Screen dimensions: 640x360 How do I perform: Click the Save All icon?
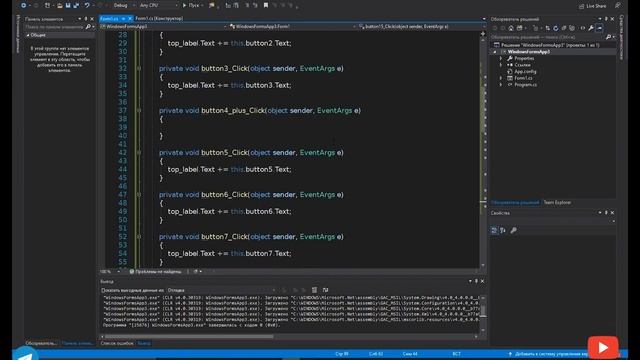(x=76, y=5)
